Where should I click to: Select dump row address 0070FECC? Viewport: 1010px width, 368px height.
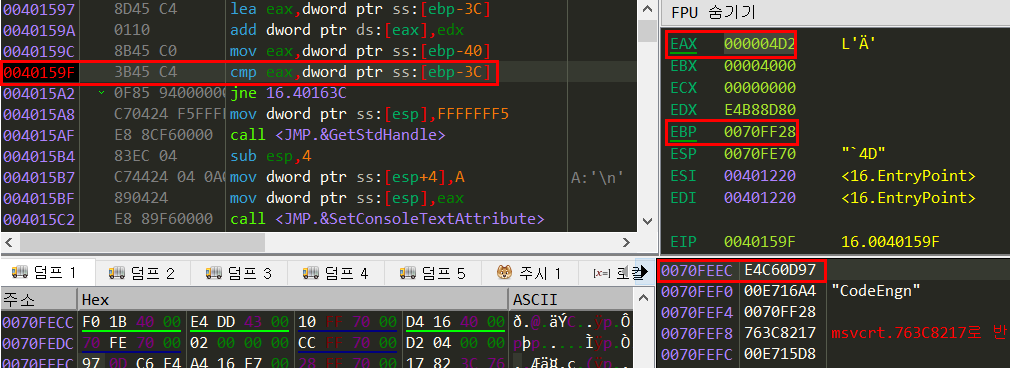tap(39, 321)
